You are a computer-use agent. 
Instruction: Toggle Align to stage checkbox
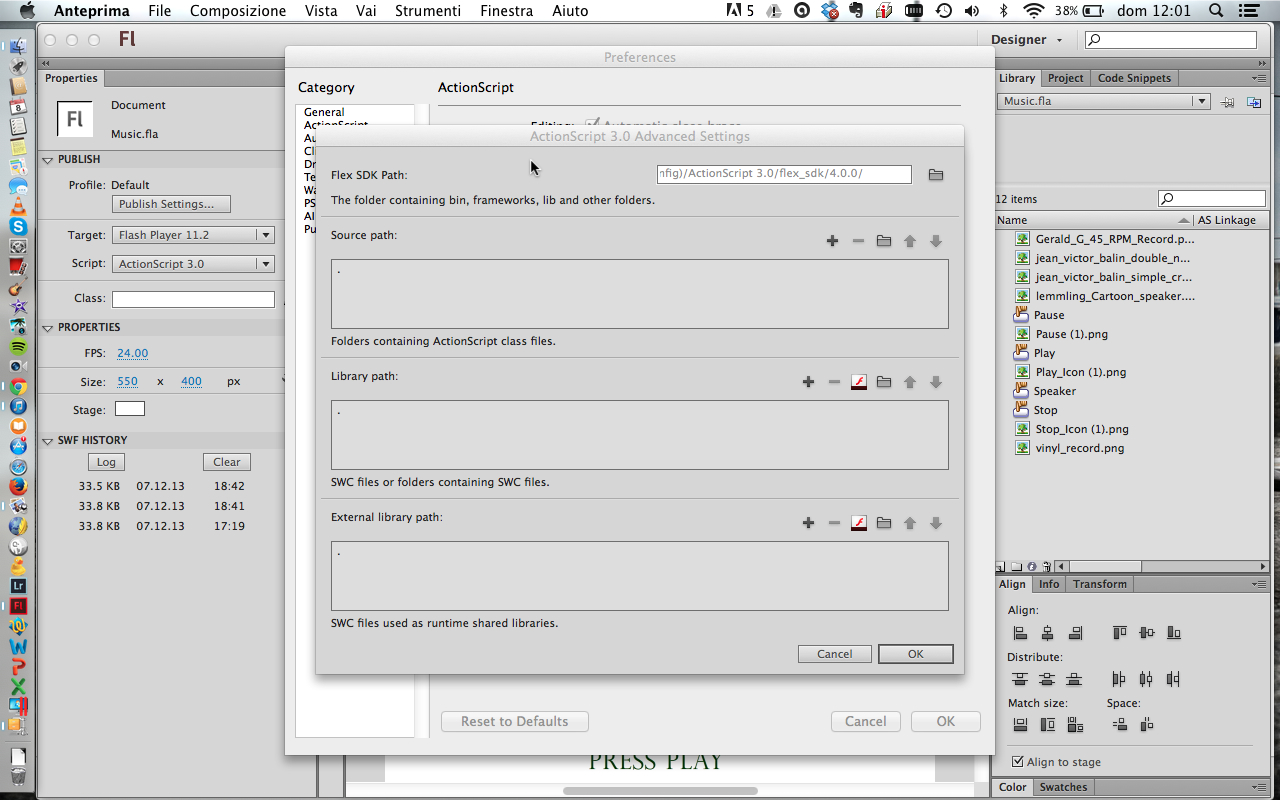pos(1018,761)
